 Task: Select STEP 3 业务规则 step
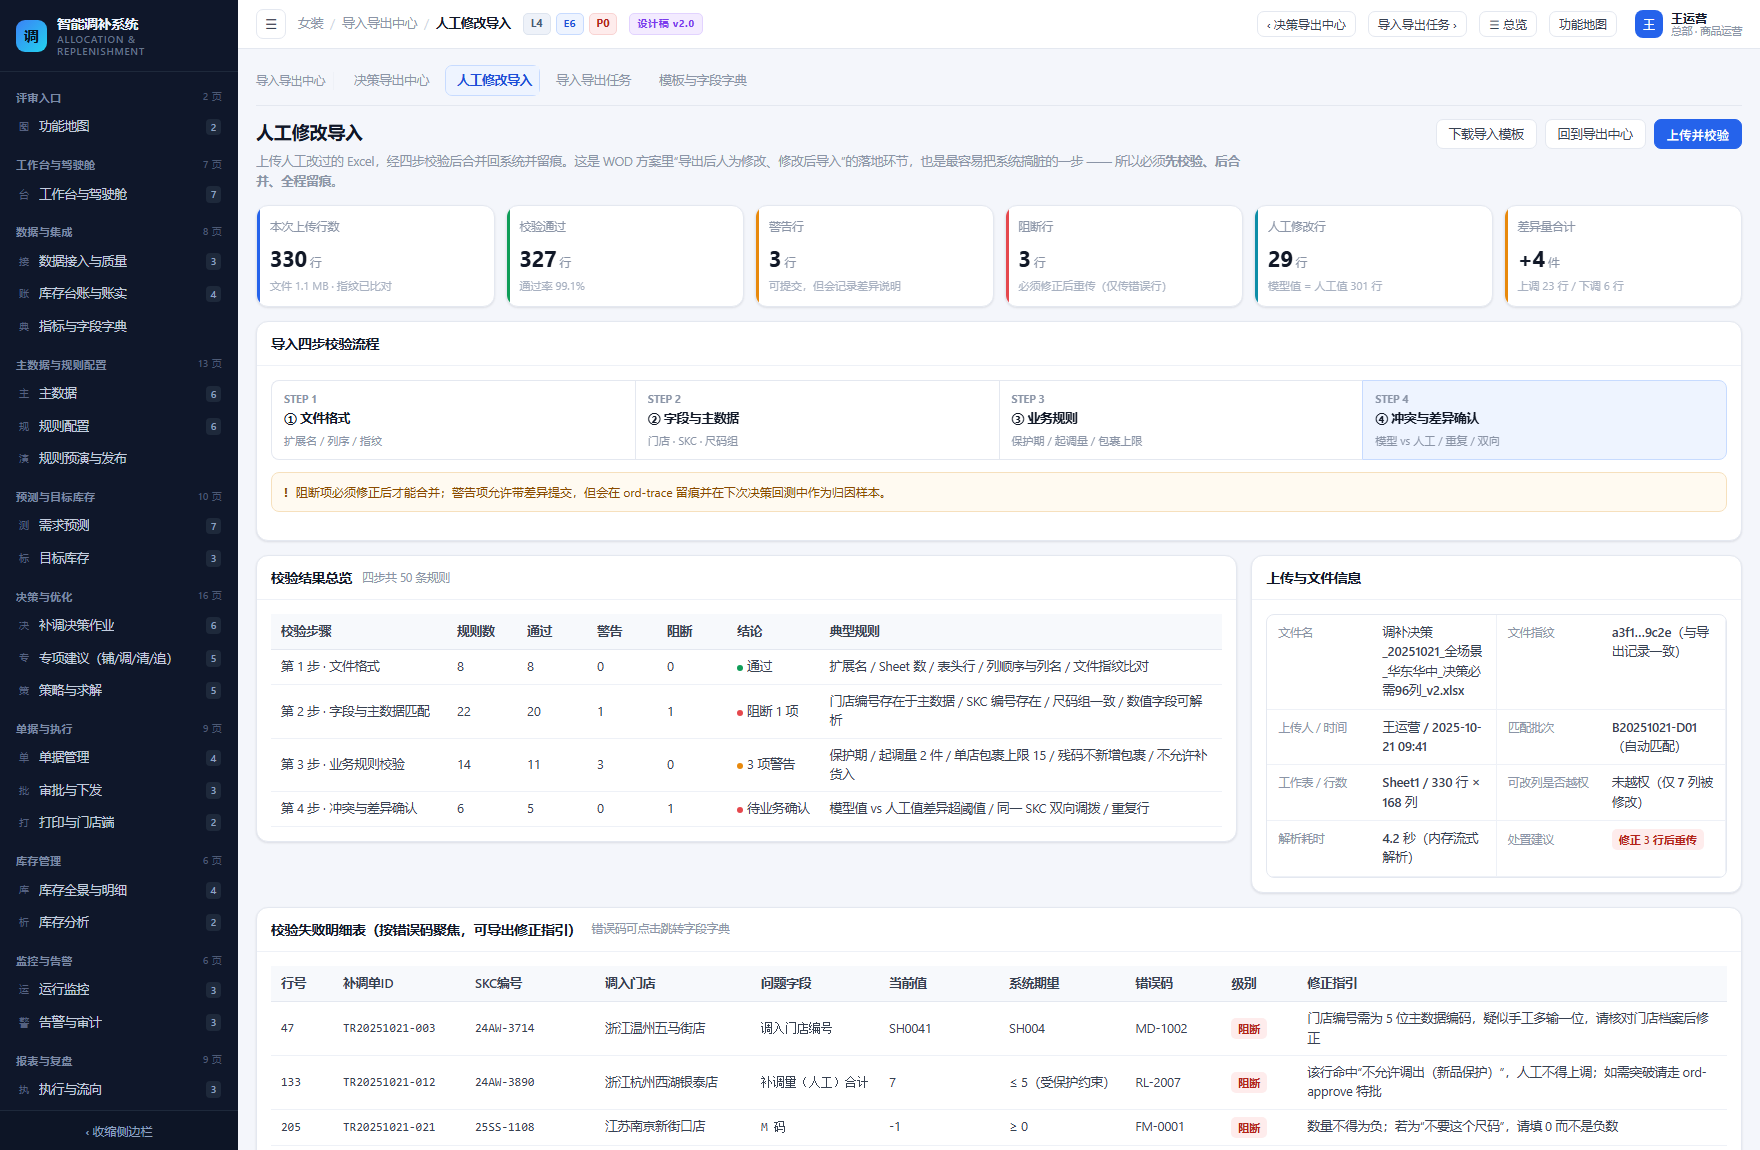click(1180, 420)
